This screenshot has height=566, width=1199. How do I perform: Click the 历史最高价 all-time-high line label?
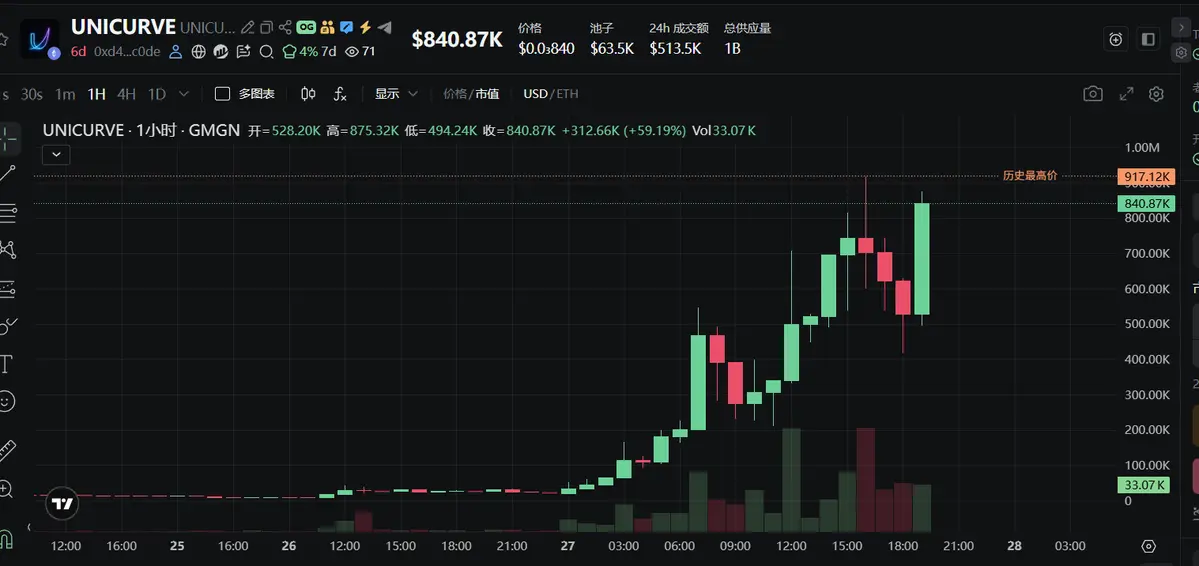click(x=1030, y=176)
